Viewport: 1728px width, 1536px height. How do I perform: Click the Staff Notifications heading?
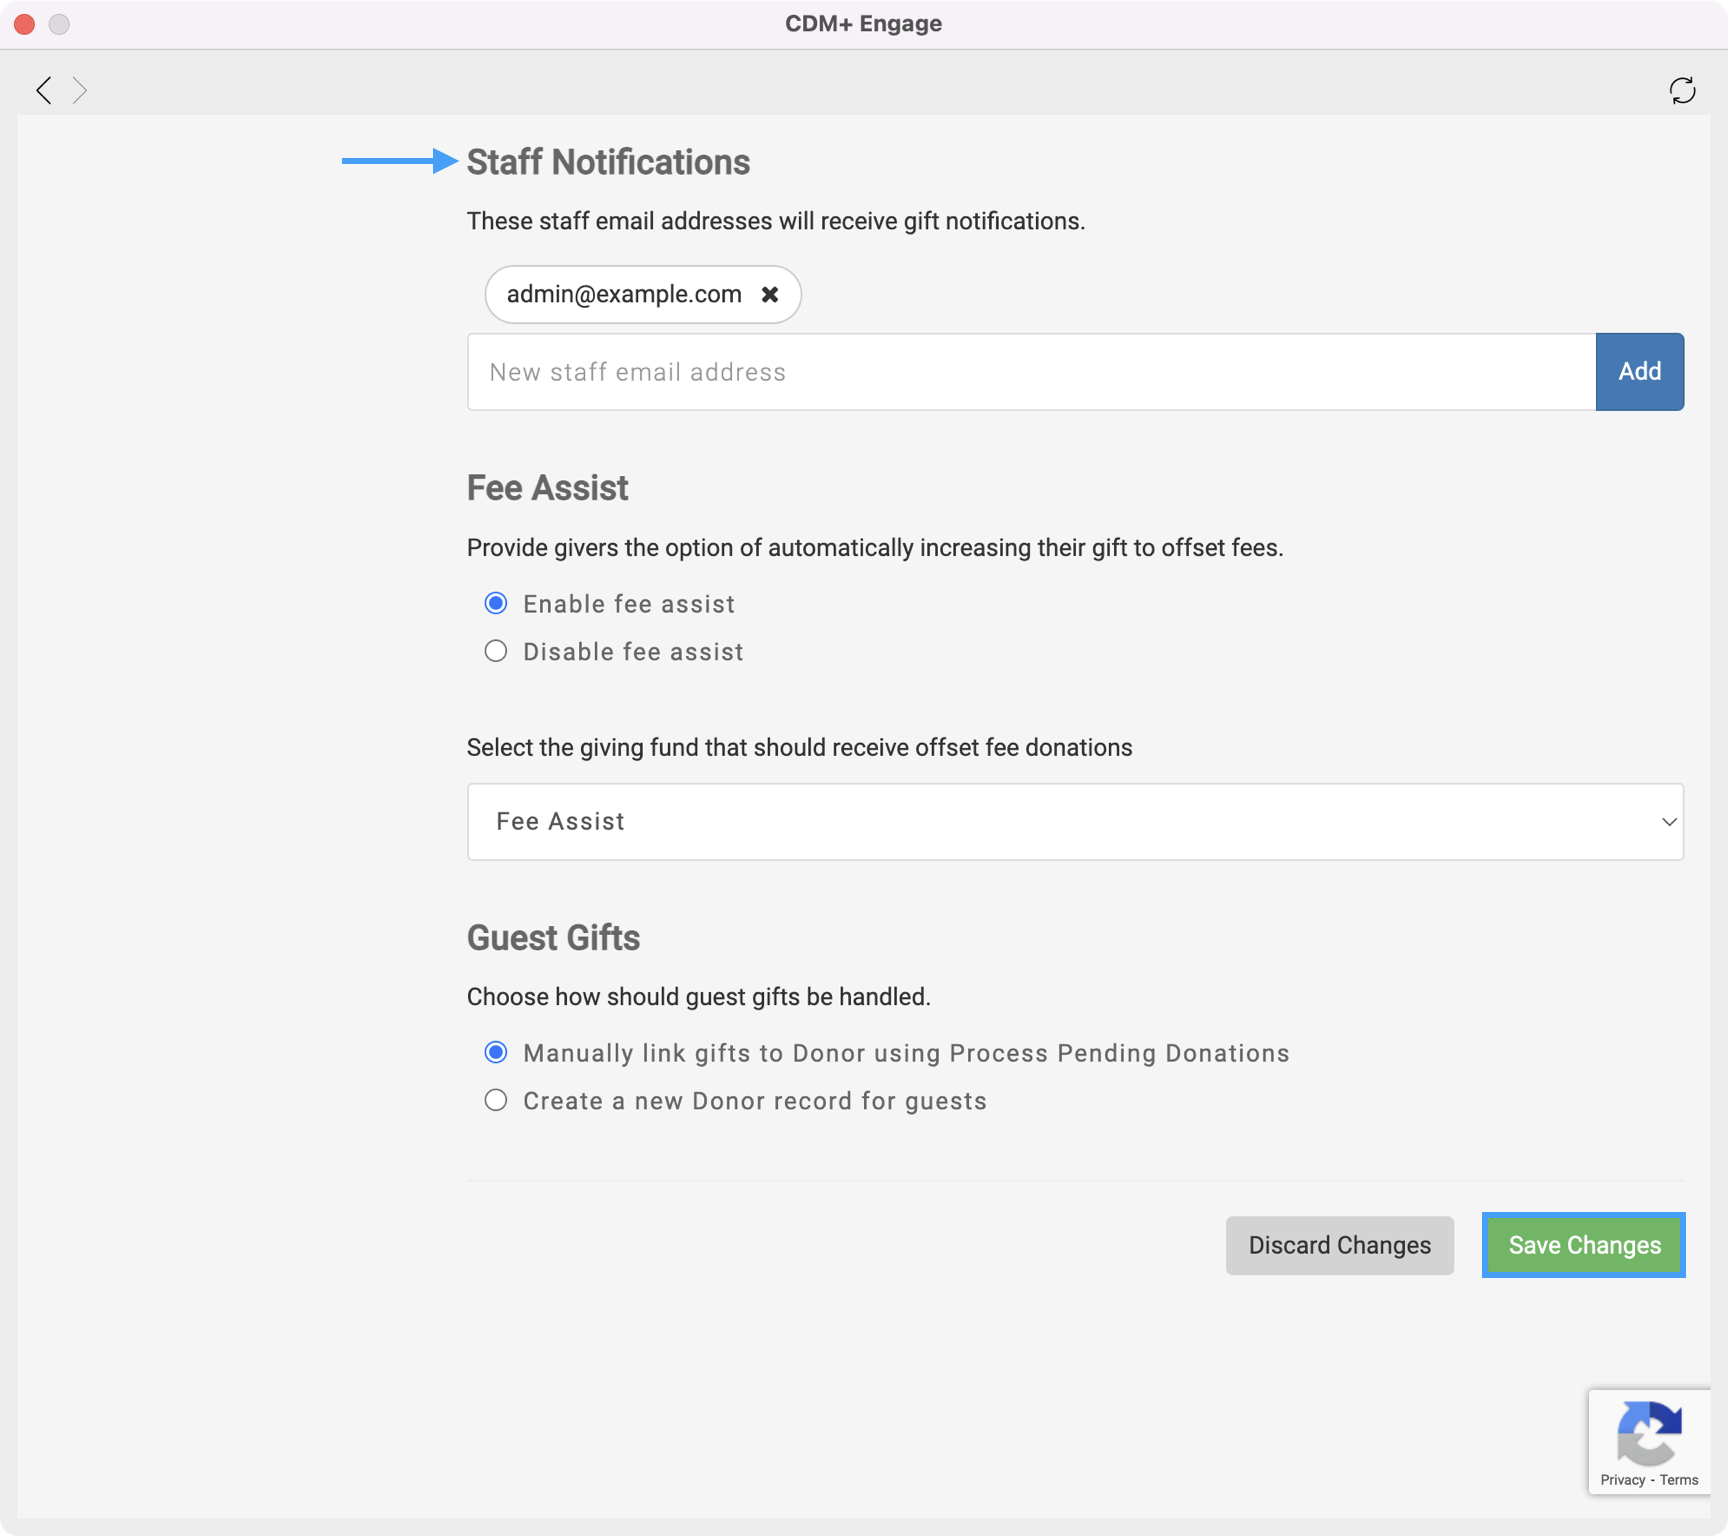tap(608, 162)
